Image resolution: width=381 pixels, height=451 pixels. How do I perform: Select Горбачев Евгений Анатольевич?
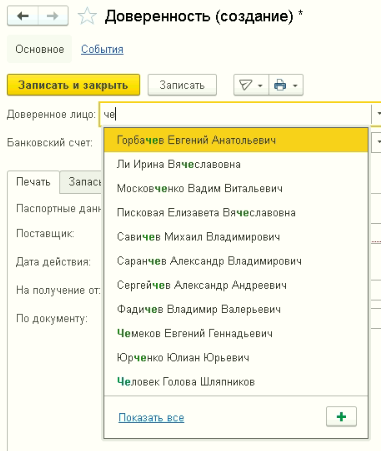[236, 140]
